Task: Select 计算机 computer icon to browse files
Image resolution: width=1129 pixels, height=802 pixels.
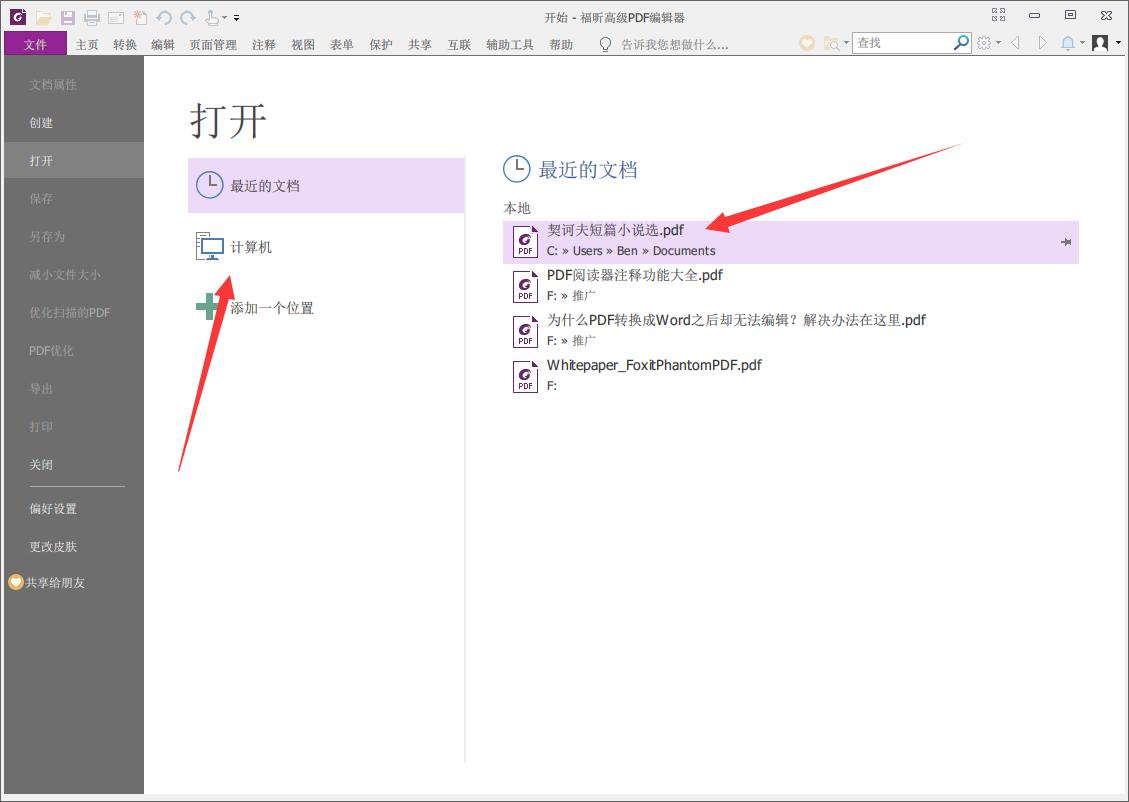Action: coord(209,246)
